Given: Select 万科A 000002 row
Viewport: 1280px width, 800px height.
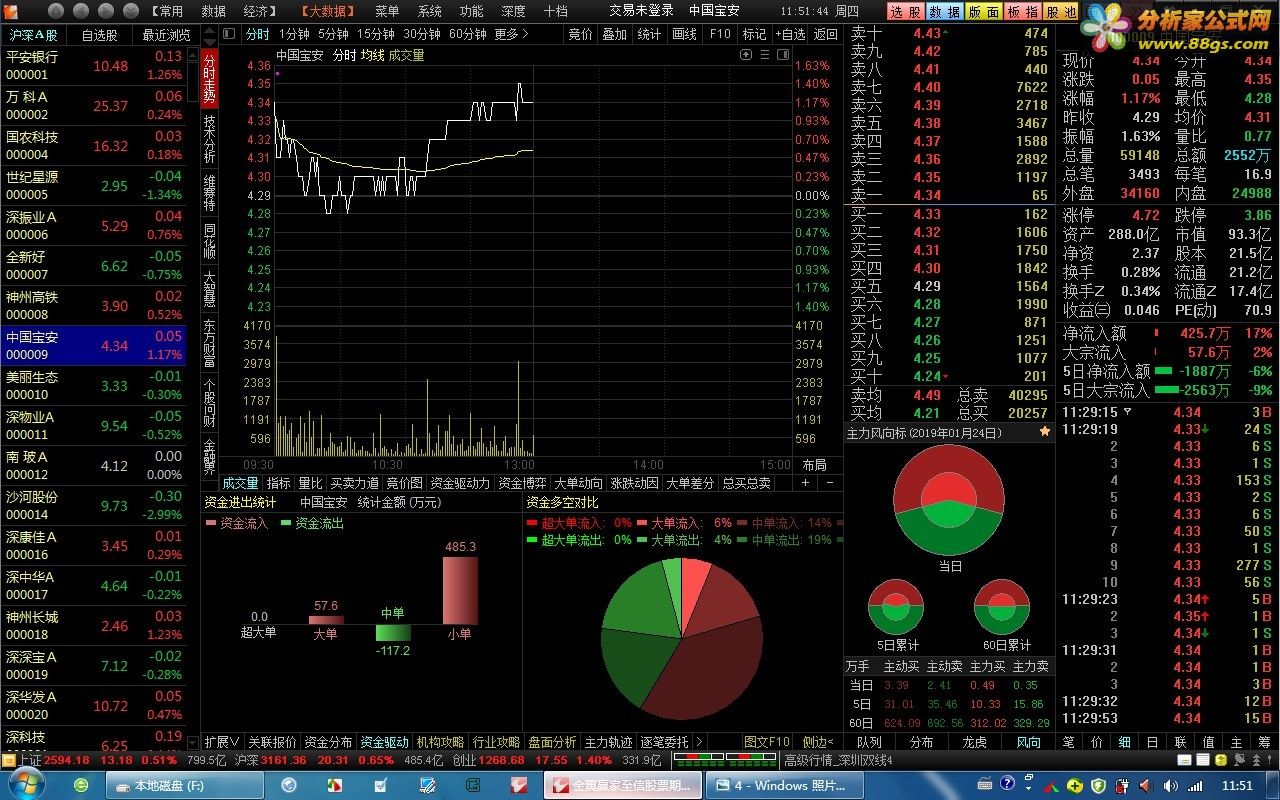Looking at the screenshot, I should (94, 106).
